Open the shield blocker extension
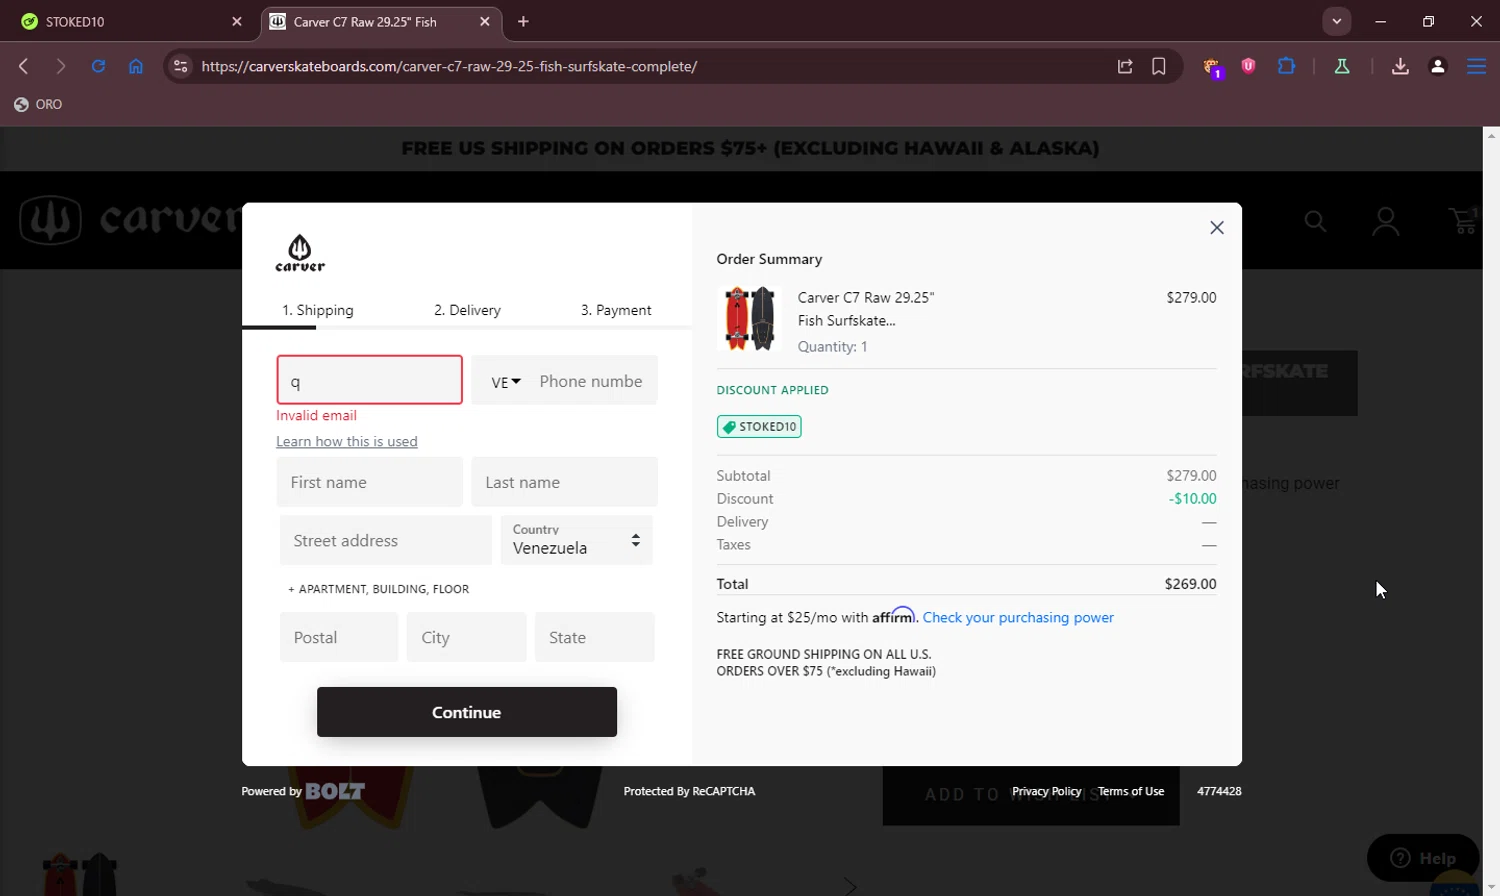The width and height of the screenshot is (1500, 896). click(x=1248, y=66)
